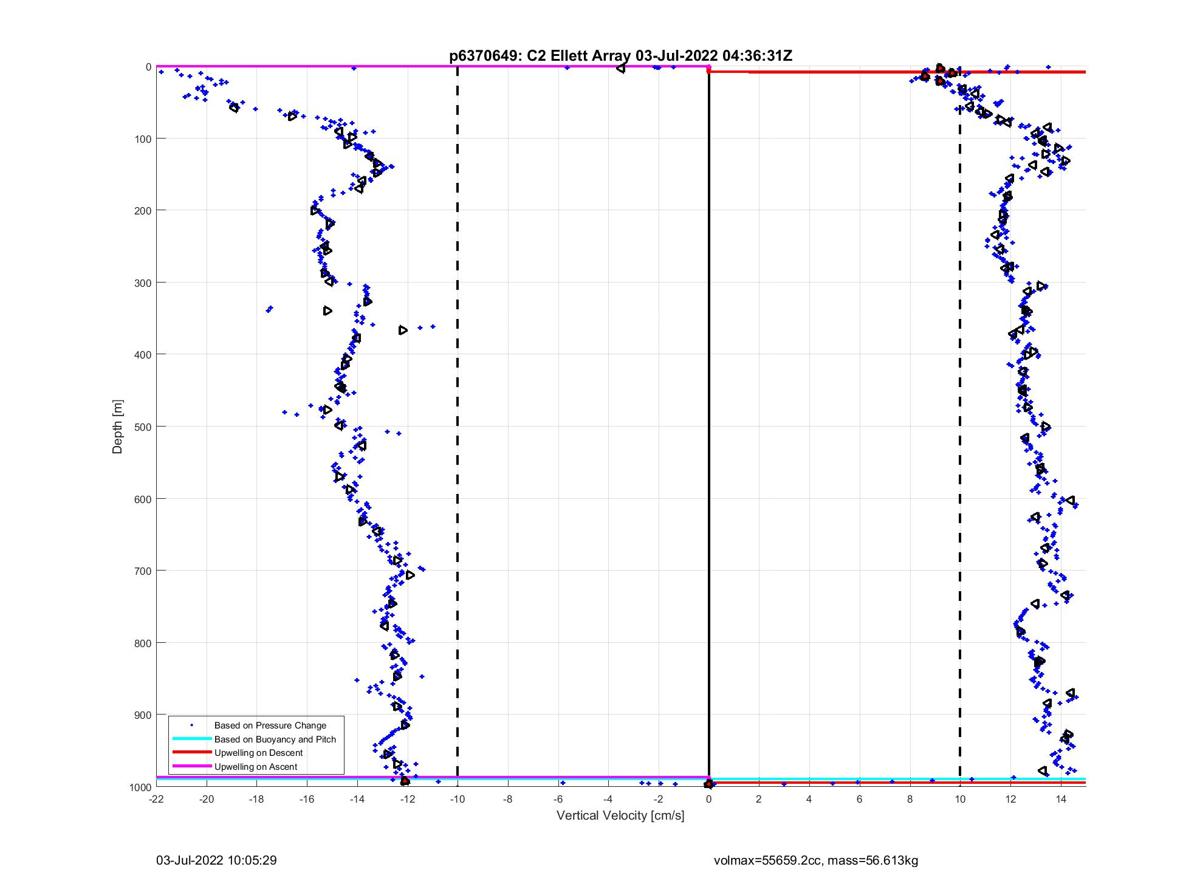Click the '-10' velocity tick label
This screenshot has width=1200, height=885.
457,799
